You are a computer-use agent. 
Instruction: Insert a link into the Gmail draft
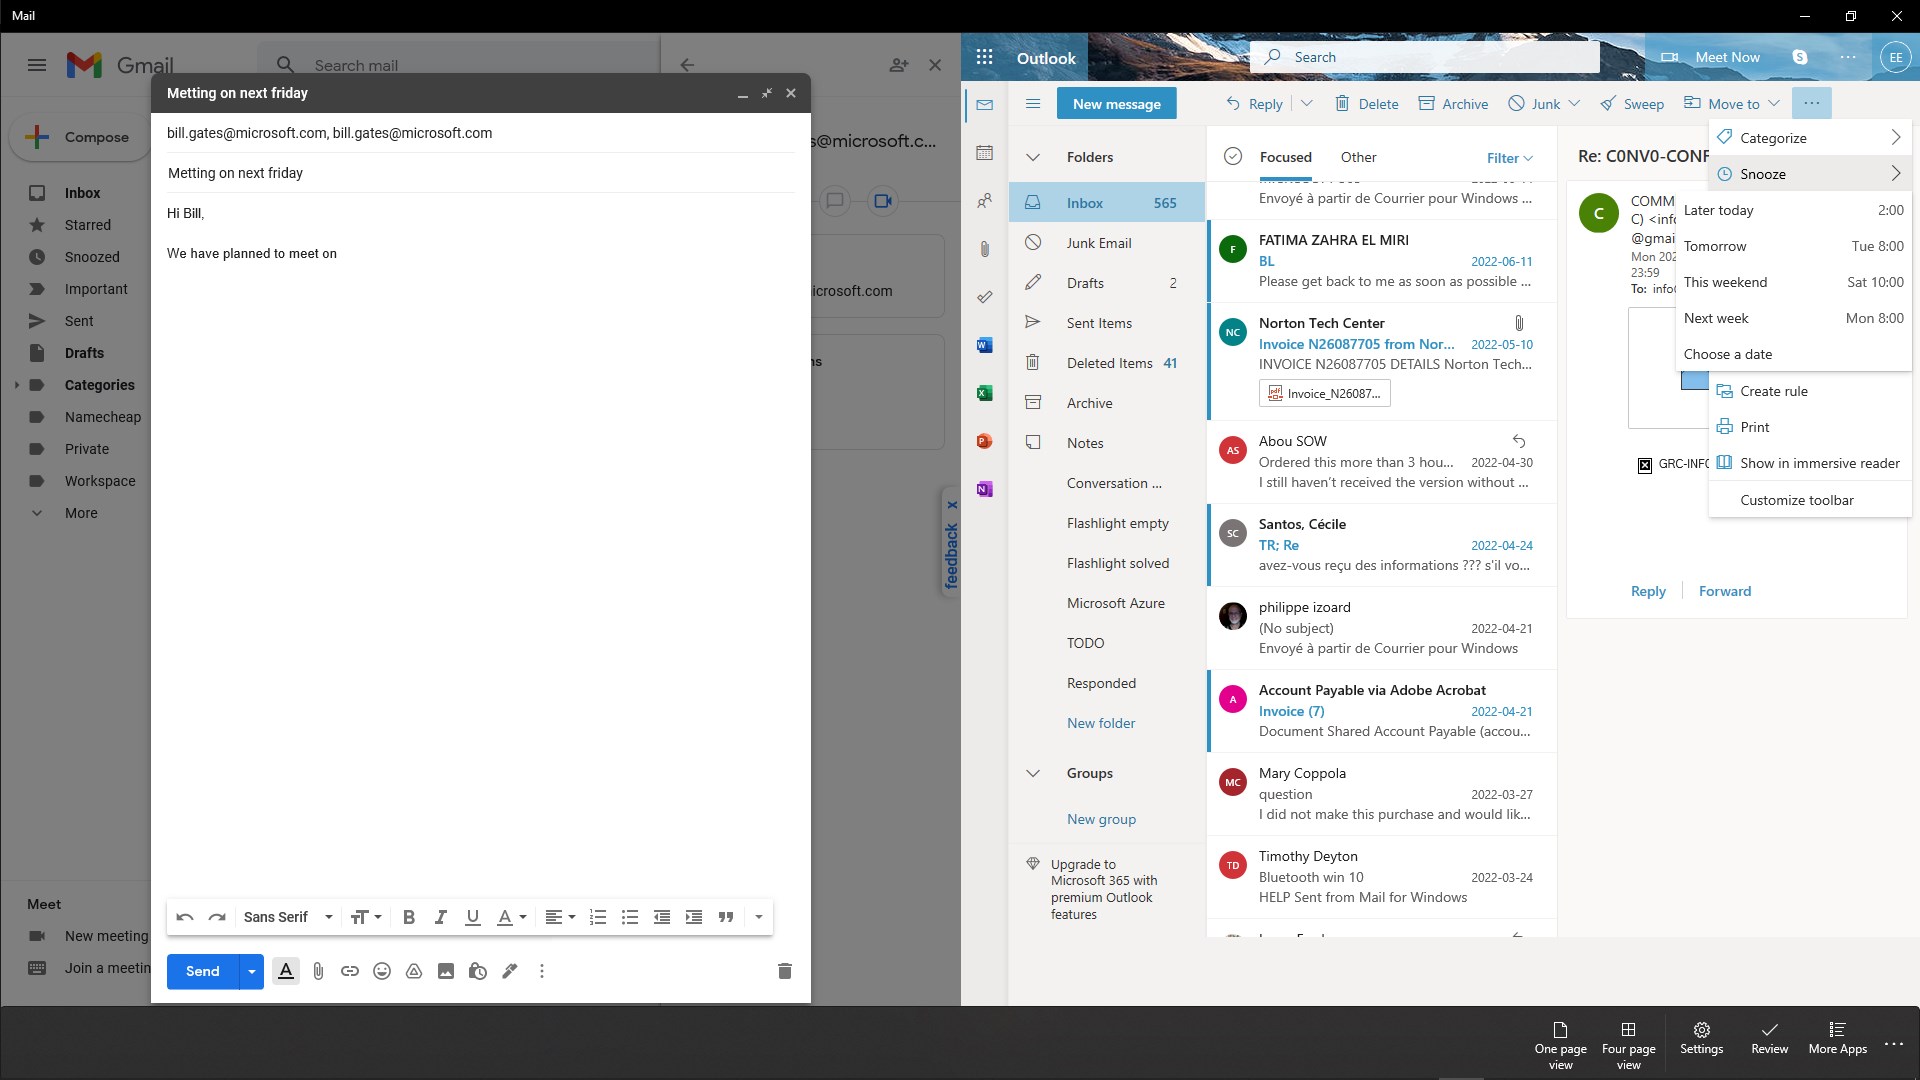[350, 971]
